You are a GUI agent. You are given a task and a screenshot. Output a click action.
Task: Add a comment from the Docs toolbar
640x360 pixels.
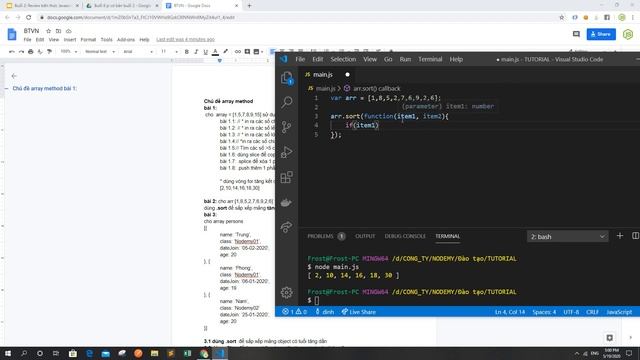click(247, 52)
